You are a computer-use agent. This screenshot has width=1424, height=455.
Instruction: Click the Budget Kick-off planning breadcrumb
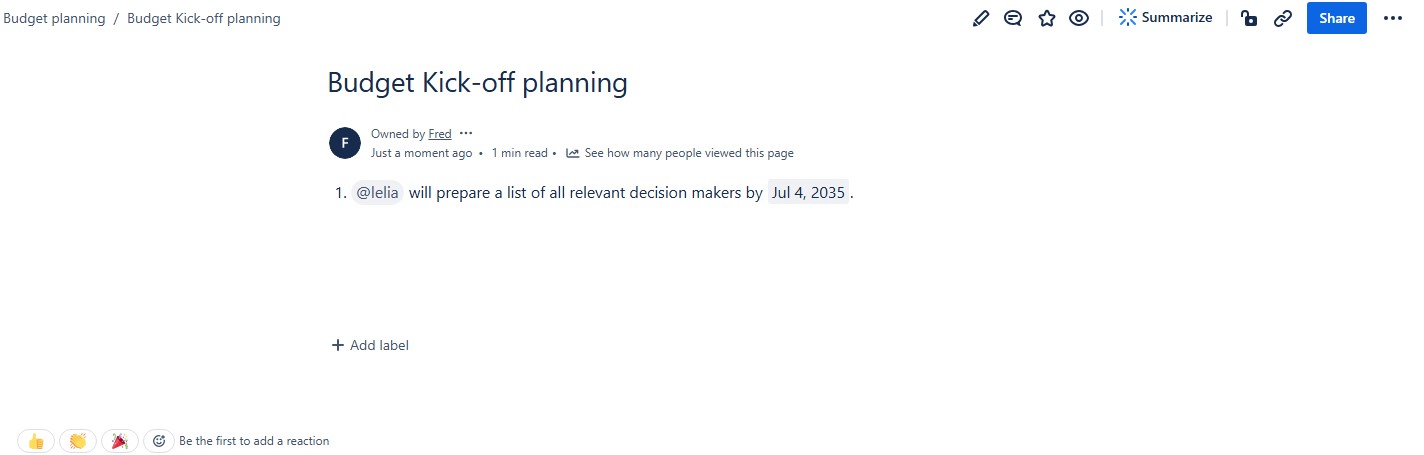point(204,19)
